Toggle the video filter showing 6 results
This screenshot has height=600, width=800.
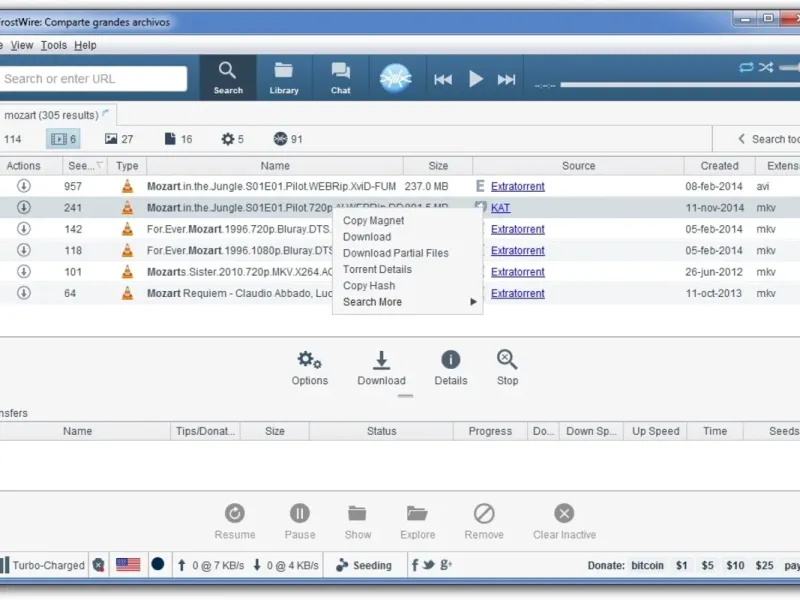63,139
